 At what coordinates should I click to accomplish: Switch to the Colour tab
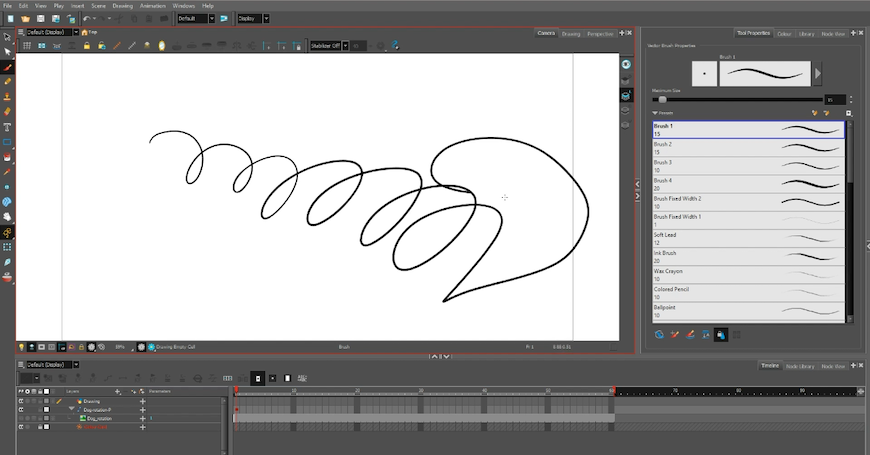[784, 34]
